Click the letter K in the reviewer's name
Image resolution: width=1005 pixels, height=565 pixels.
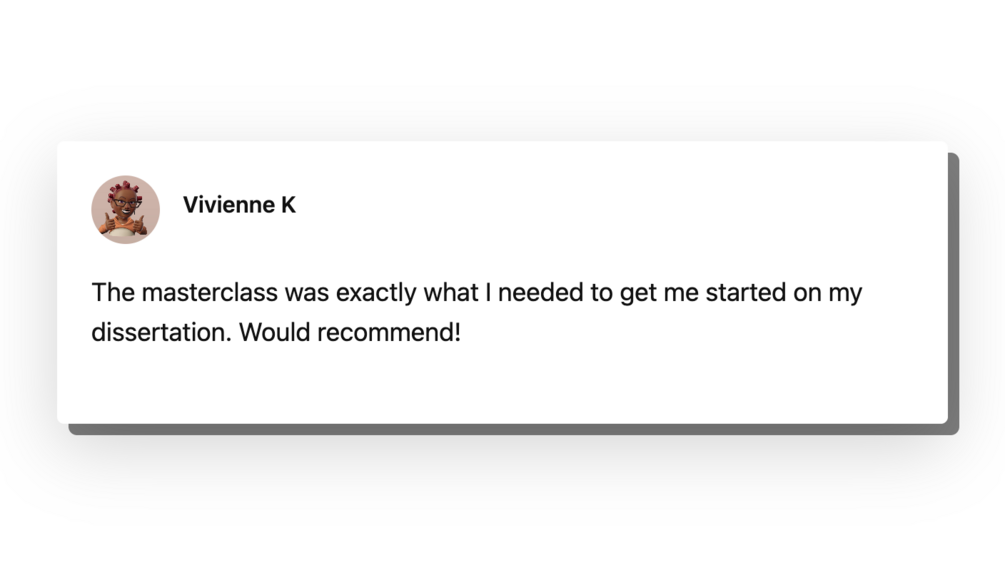tap(289, 205)
